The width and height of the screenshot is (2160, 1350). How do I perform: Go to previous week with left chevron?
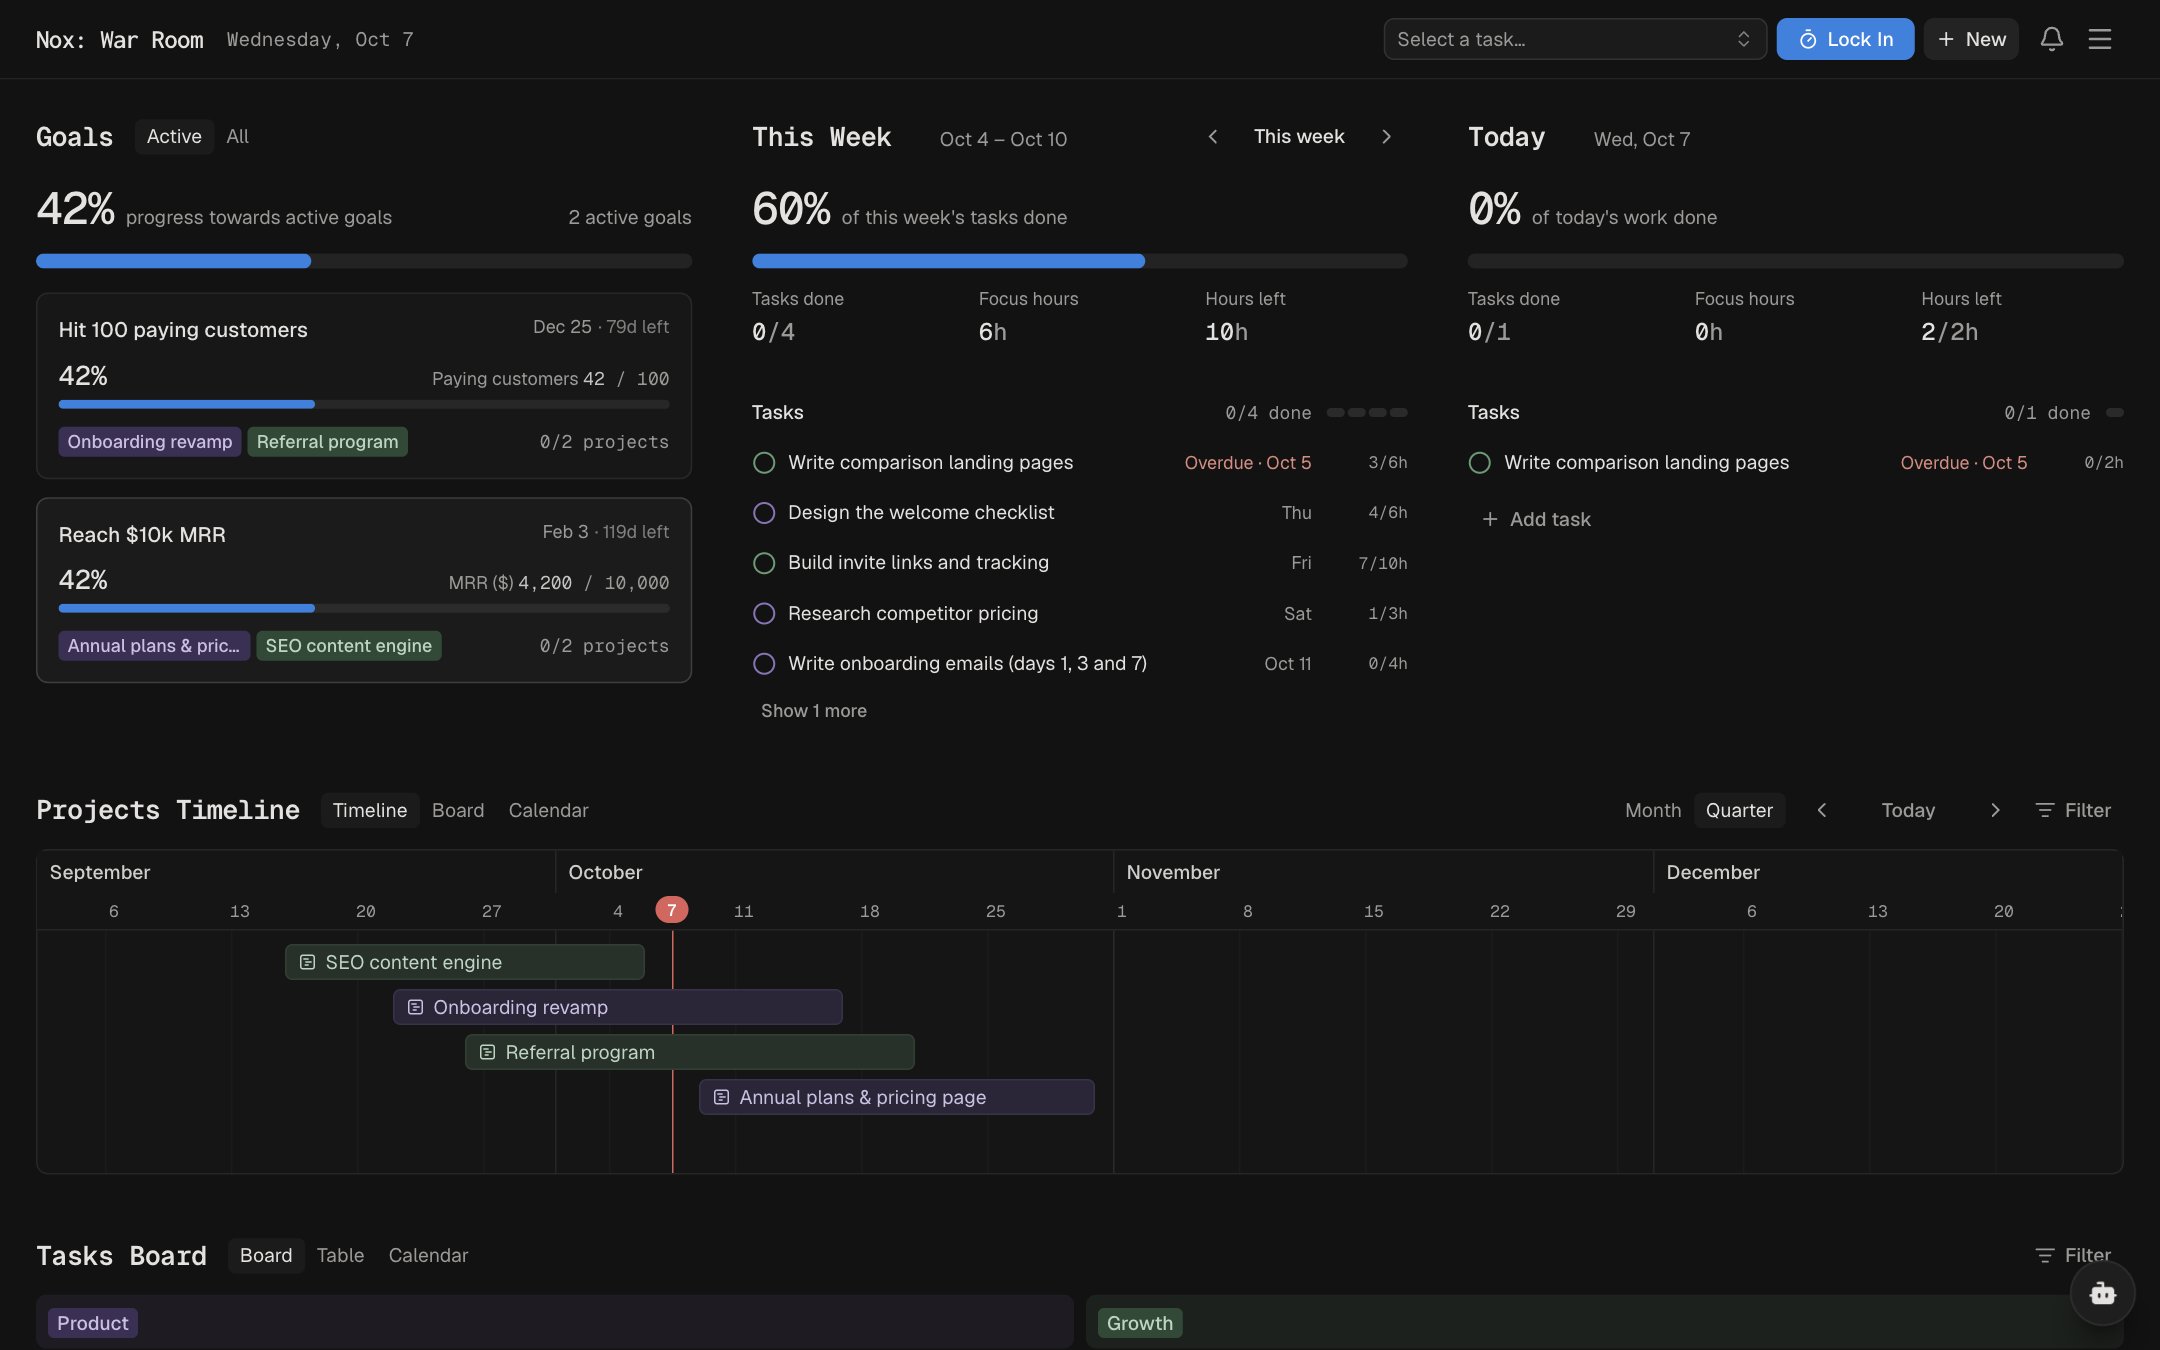tap(1213, 137)
